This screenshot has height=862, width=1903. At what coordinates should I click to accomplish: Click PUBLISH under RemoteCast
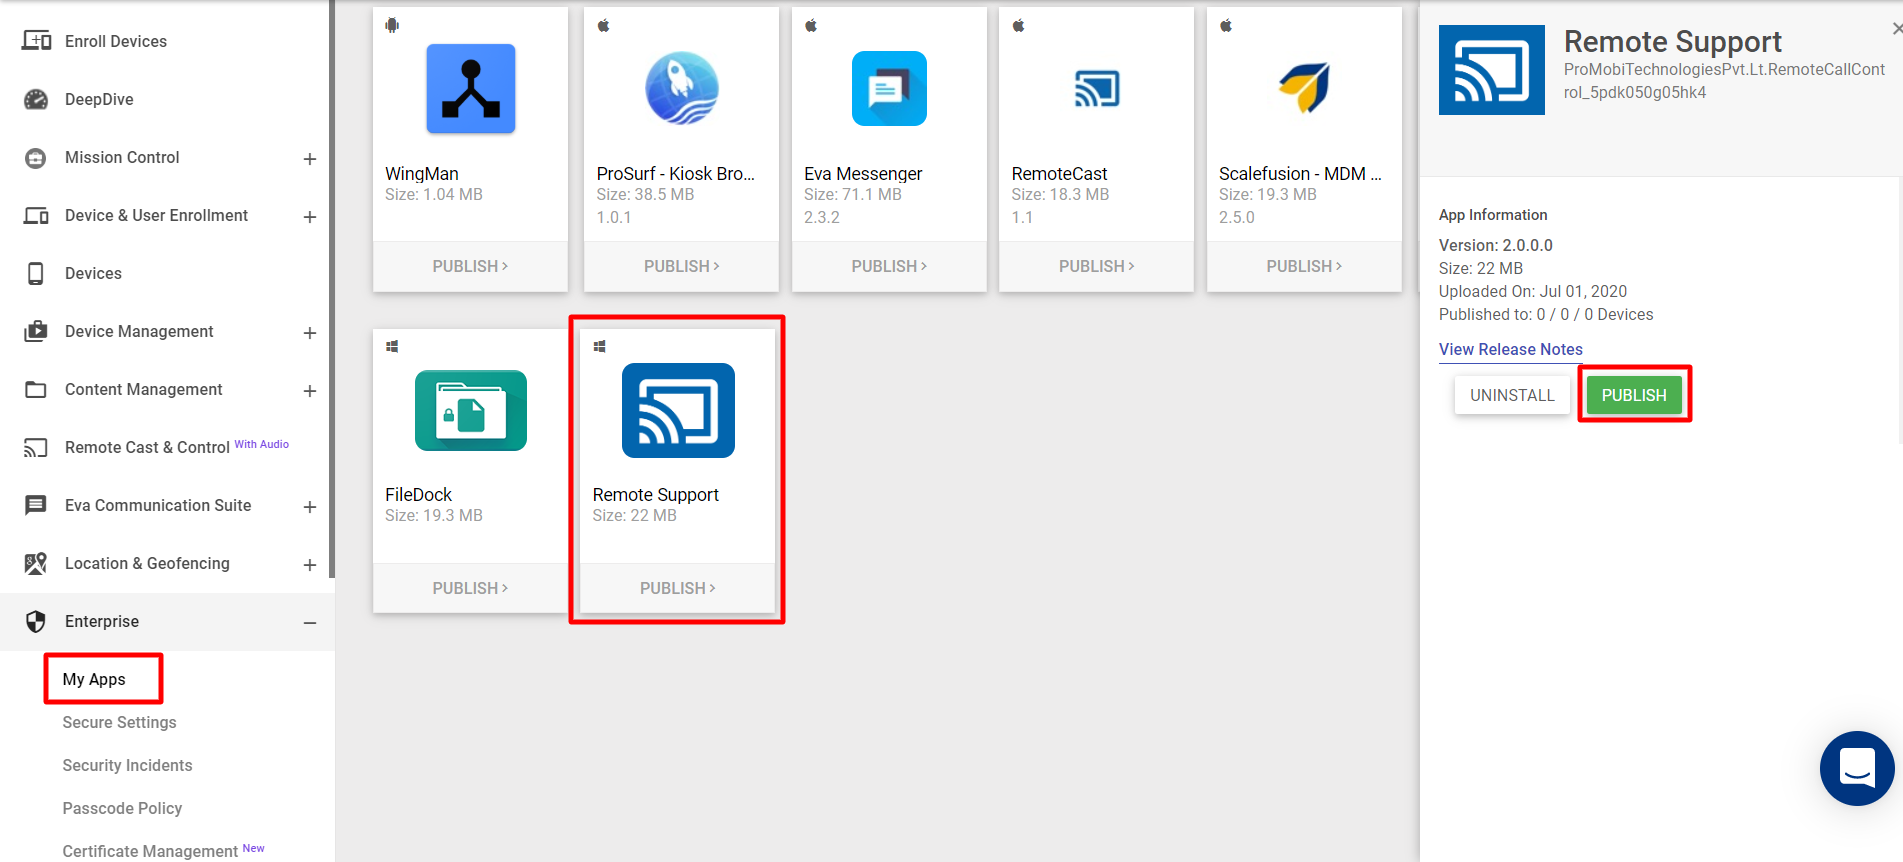1096,266
